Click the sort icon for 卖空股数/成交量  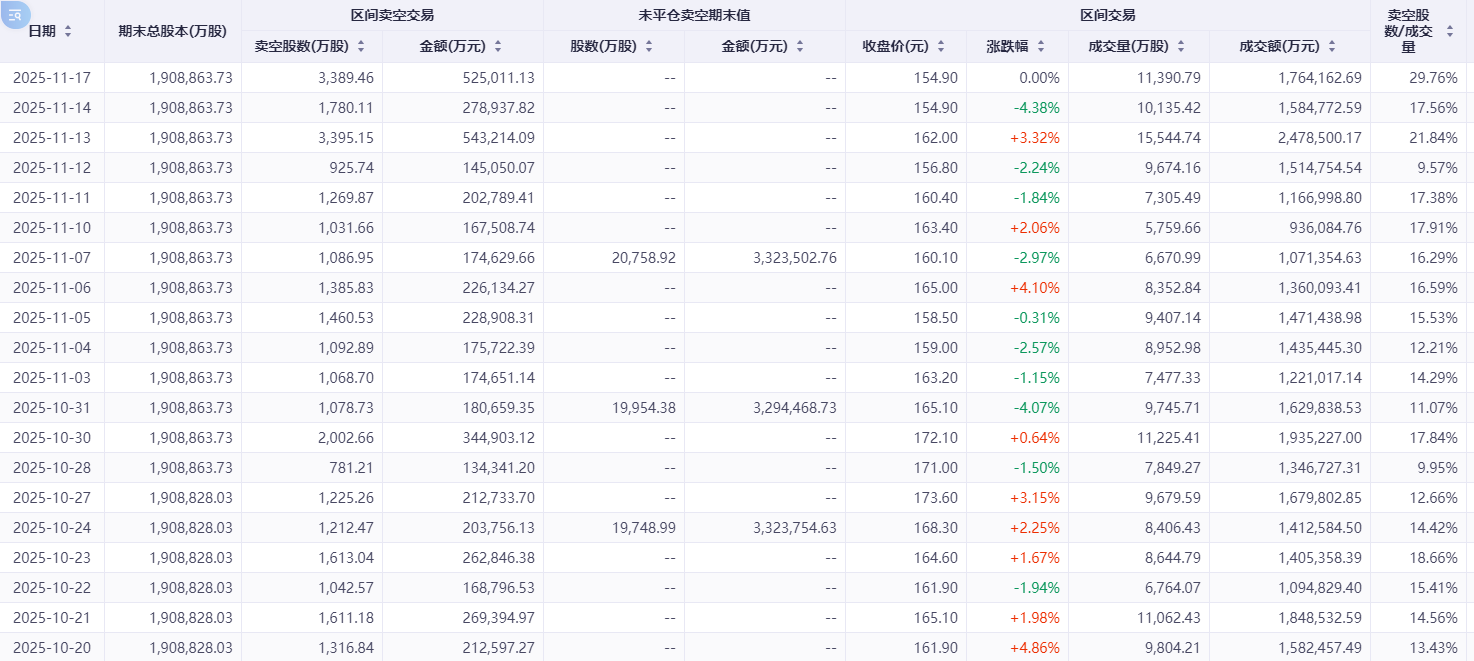1452,31
